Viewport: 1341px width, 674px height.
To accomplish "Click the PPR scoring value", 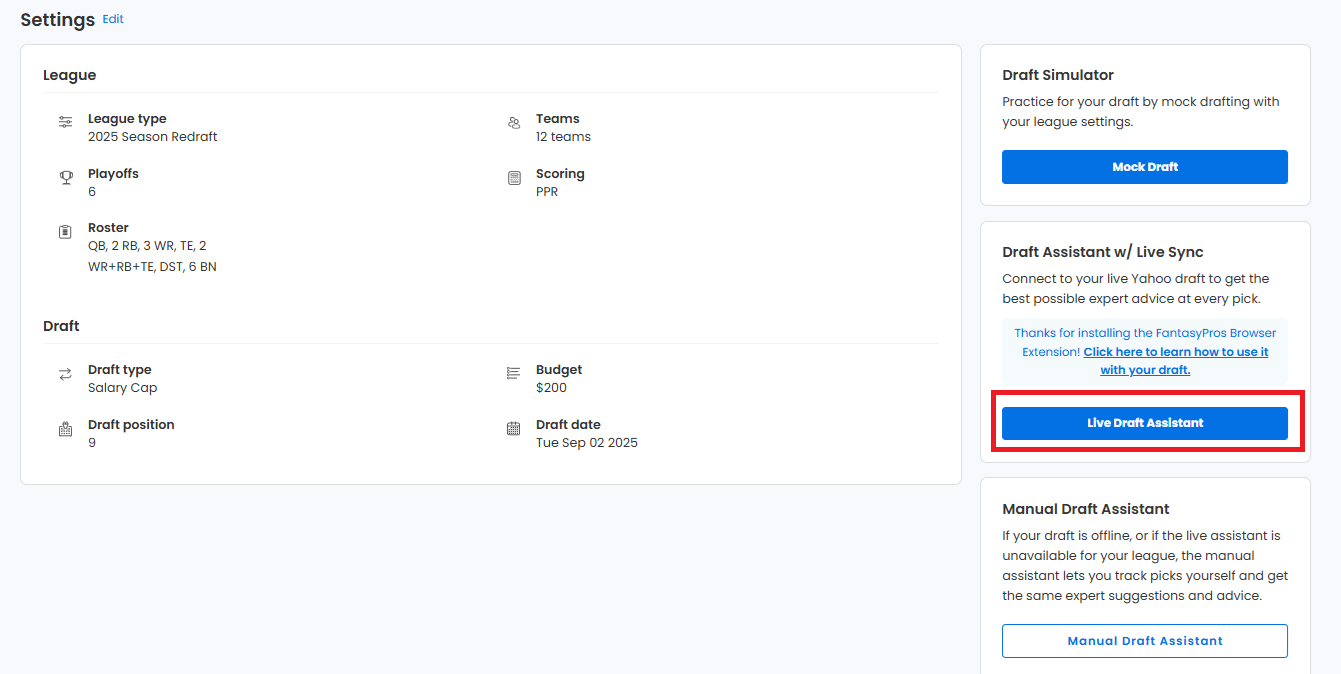I will [x=547, y=192].
